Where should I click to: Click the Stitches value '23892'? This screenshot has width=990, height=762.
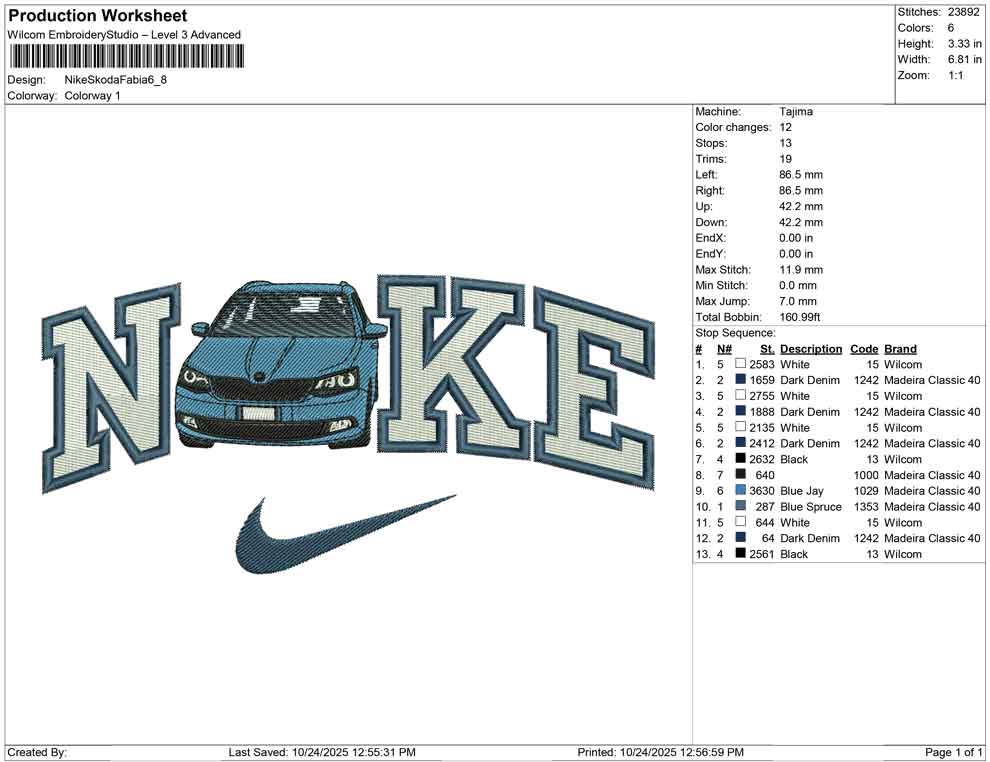[x=963, y=12]
